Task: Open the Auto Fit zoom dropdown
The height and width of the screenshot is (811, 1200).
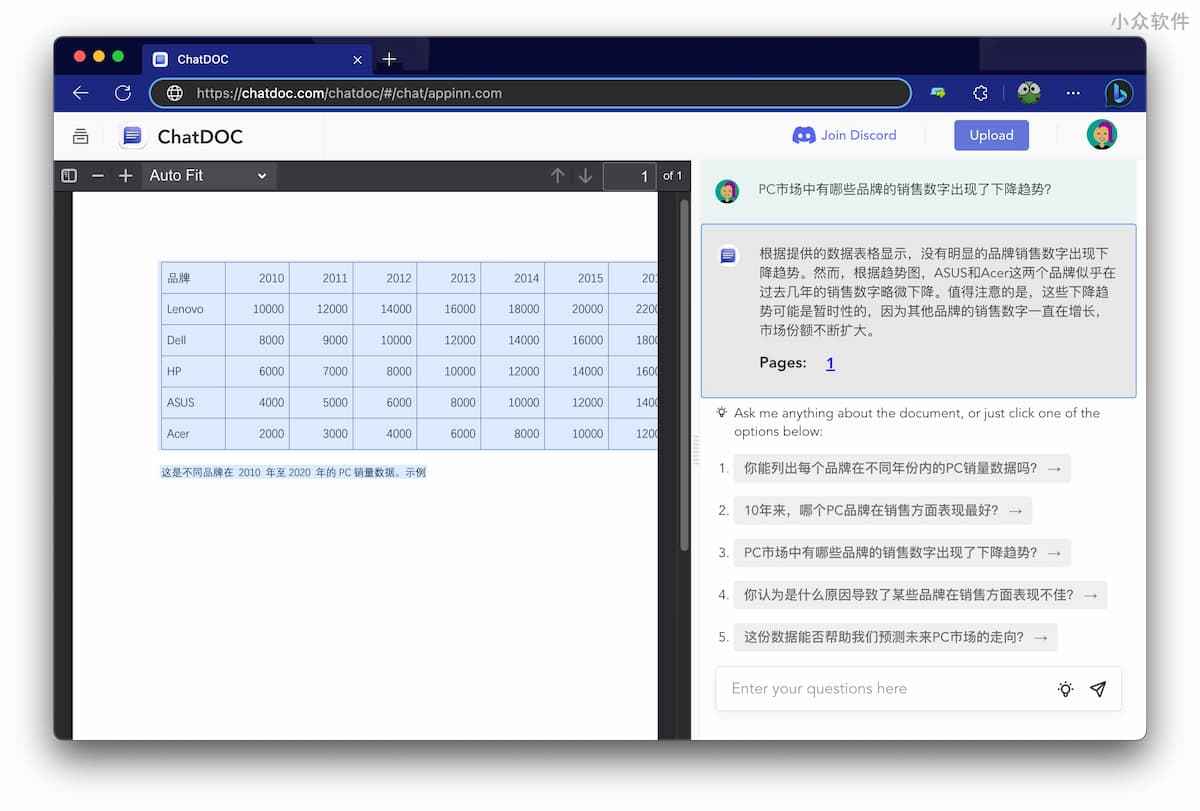Action: pyautogui.click(x=208, y=176)
